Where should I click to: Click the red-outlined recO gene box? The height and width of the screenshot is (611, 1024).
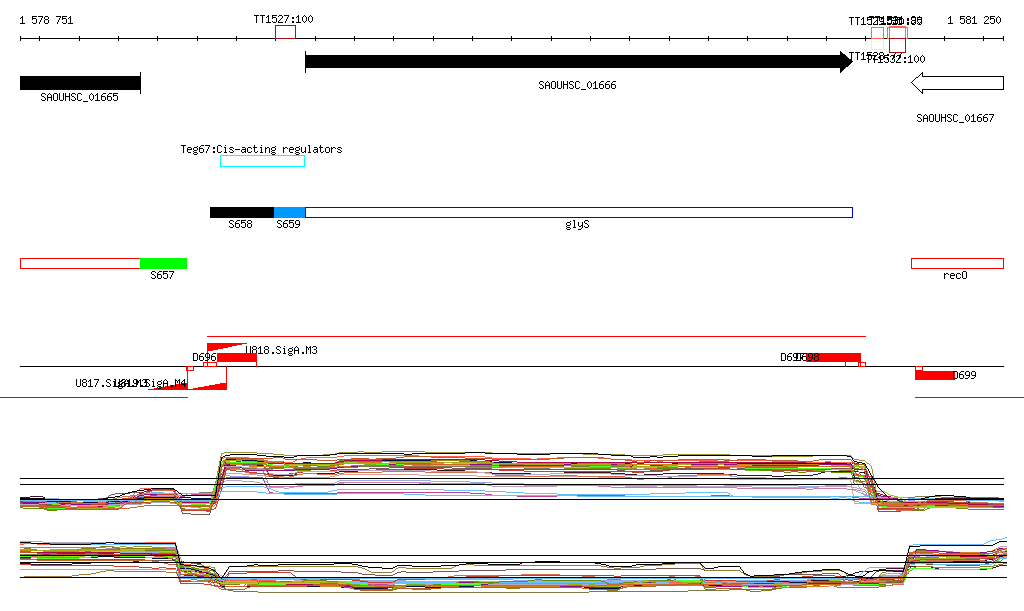pyautogui.click(x=956, y=263)
